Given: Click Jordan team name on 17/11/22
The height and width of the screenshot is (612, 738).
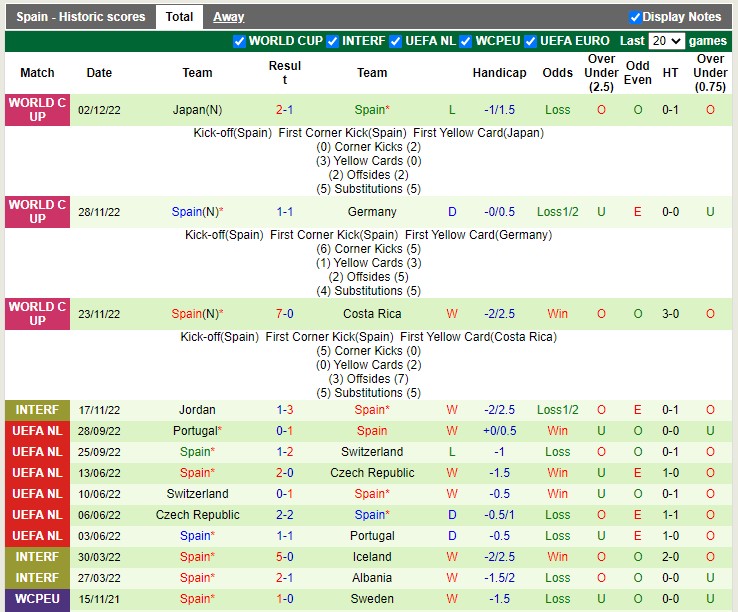Looking at the screenshot, I should pos(197,410).
